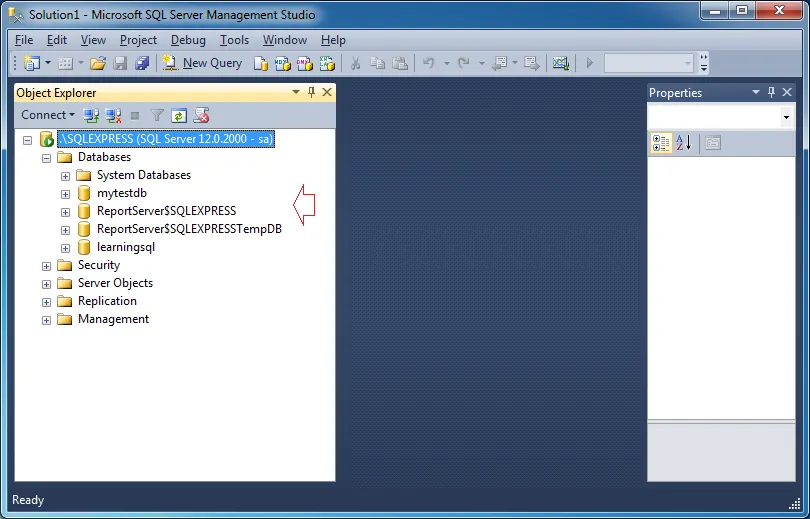The width and height of the screenshot is (810, 519).
Task: Click the Property Pages icon
Action: [713, 143]
